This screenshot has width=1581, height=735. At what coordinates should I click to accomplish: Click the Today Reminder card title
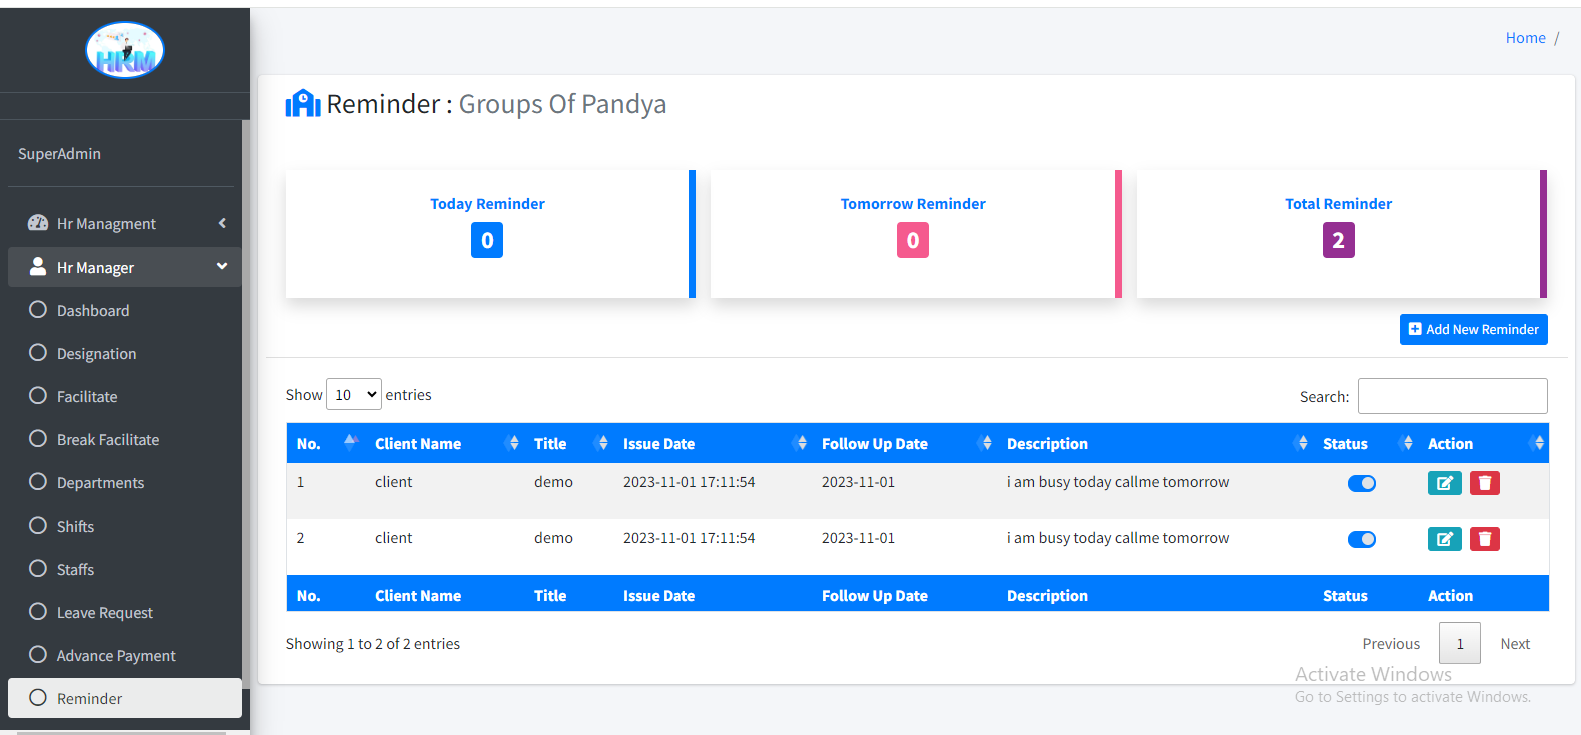click(x=487, y=203)
